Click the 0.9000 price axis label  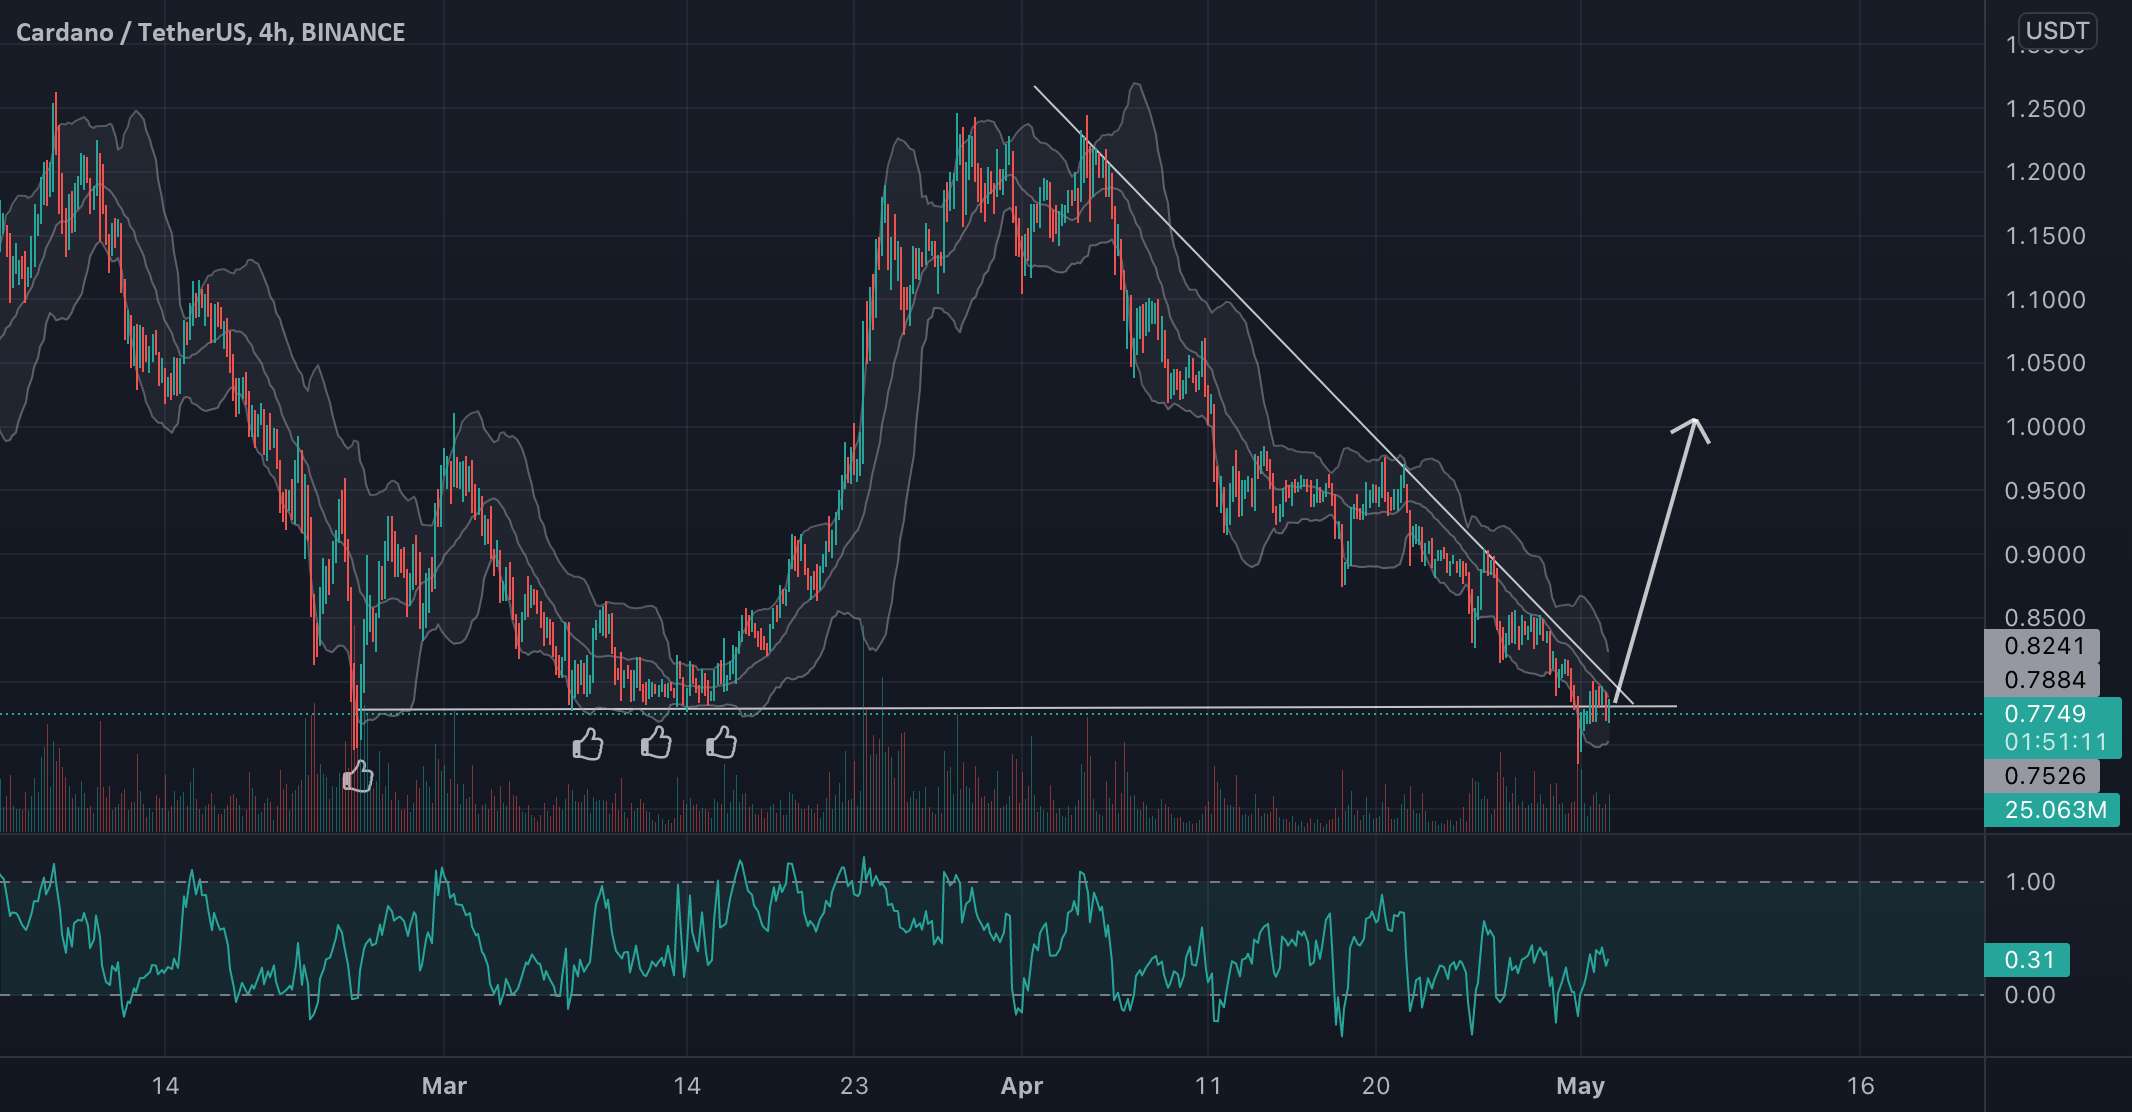pos(2046,555)
